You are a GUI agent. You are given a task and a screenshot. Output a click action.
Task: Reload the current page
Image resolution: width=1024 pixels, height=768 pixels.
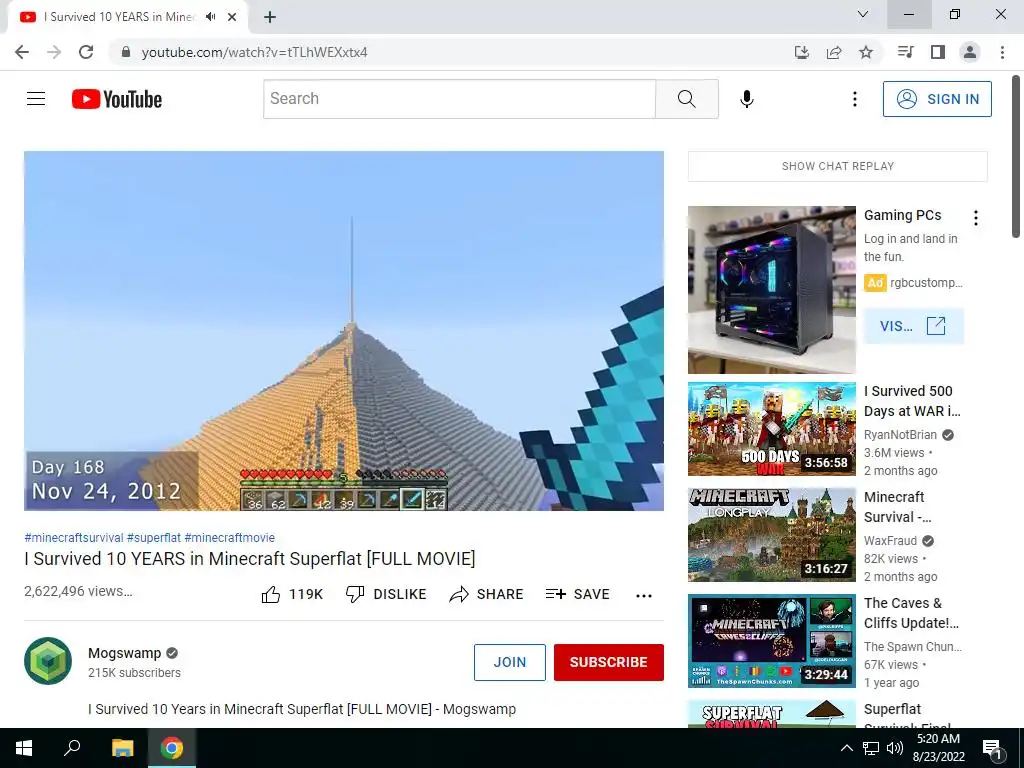[86, 52]
